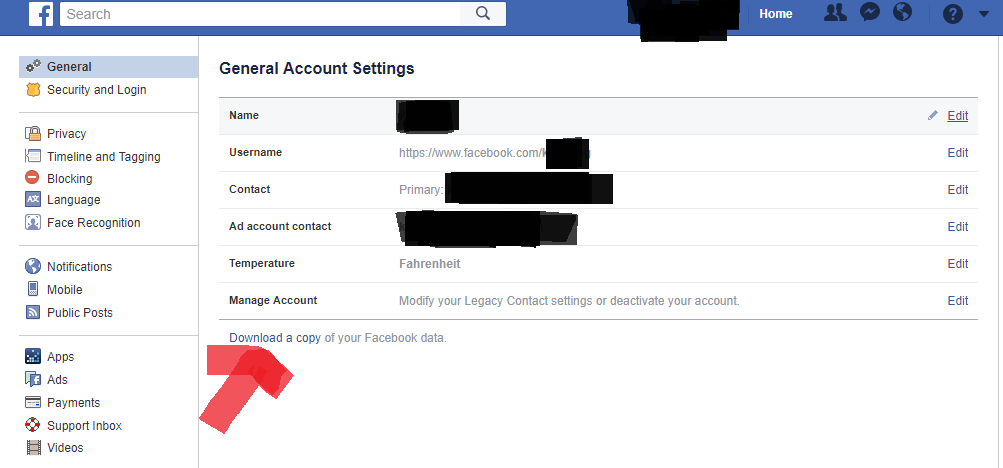
Task: Click the Ad account contact label
Action: click(x=280, y=226)
